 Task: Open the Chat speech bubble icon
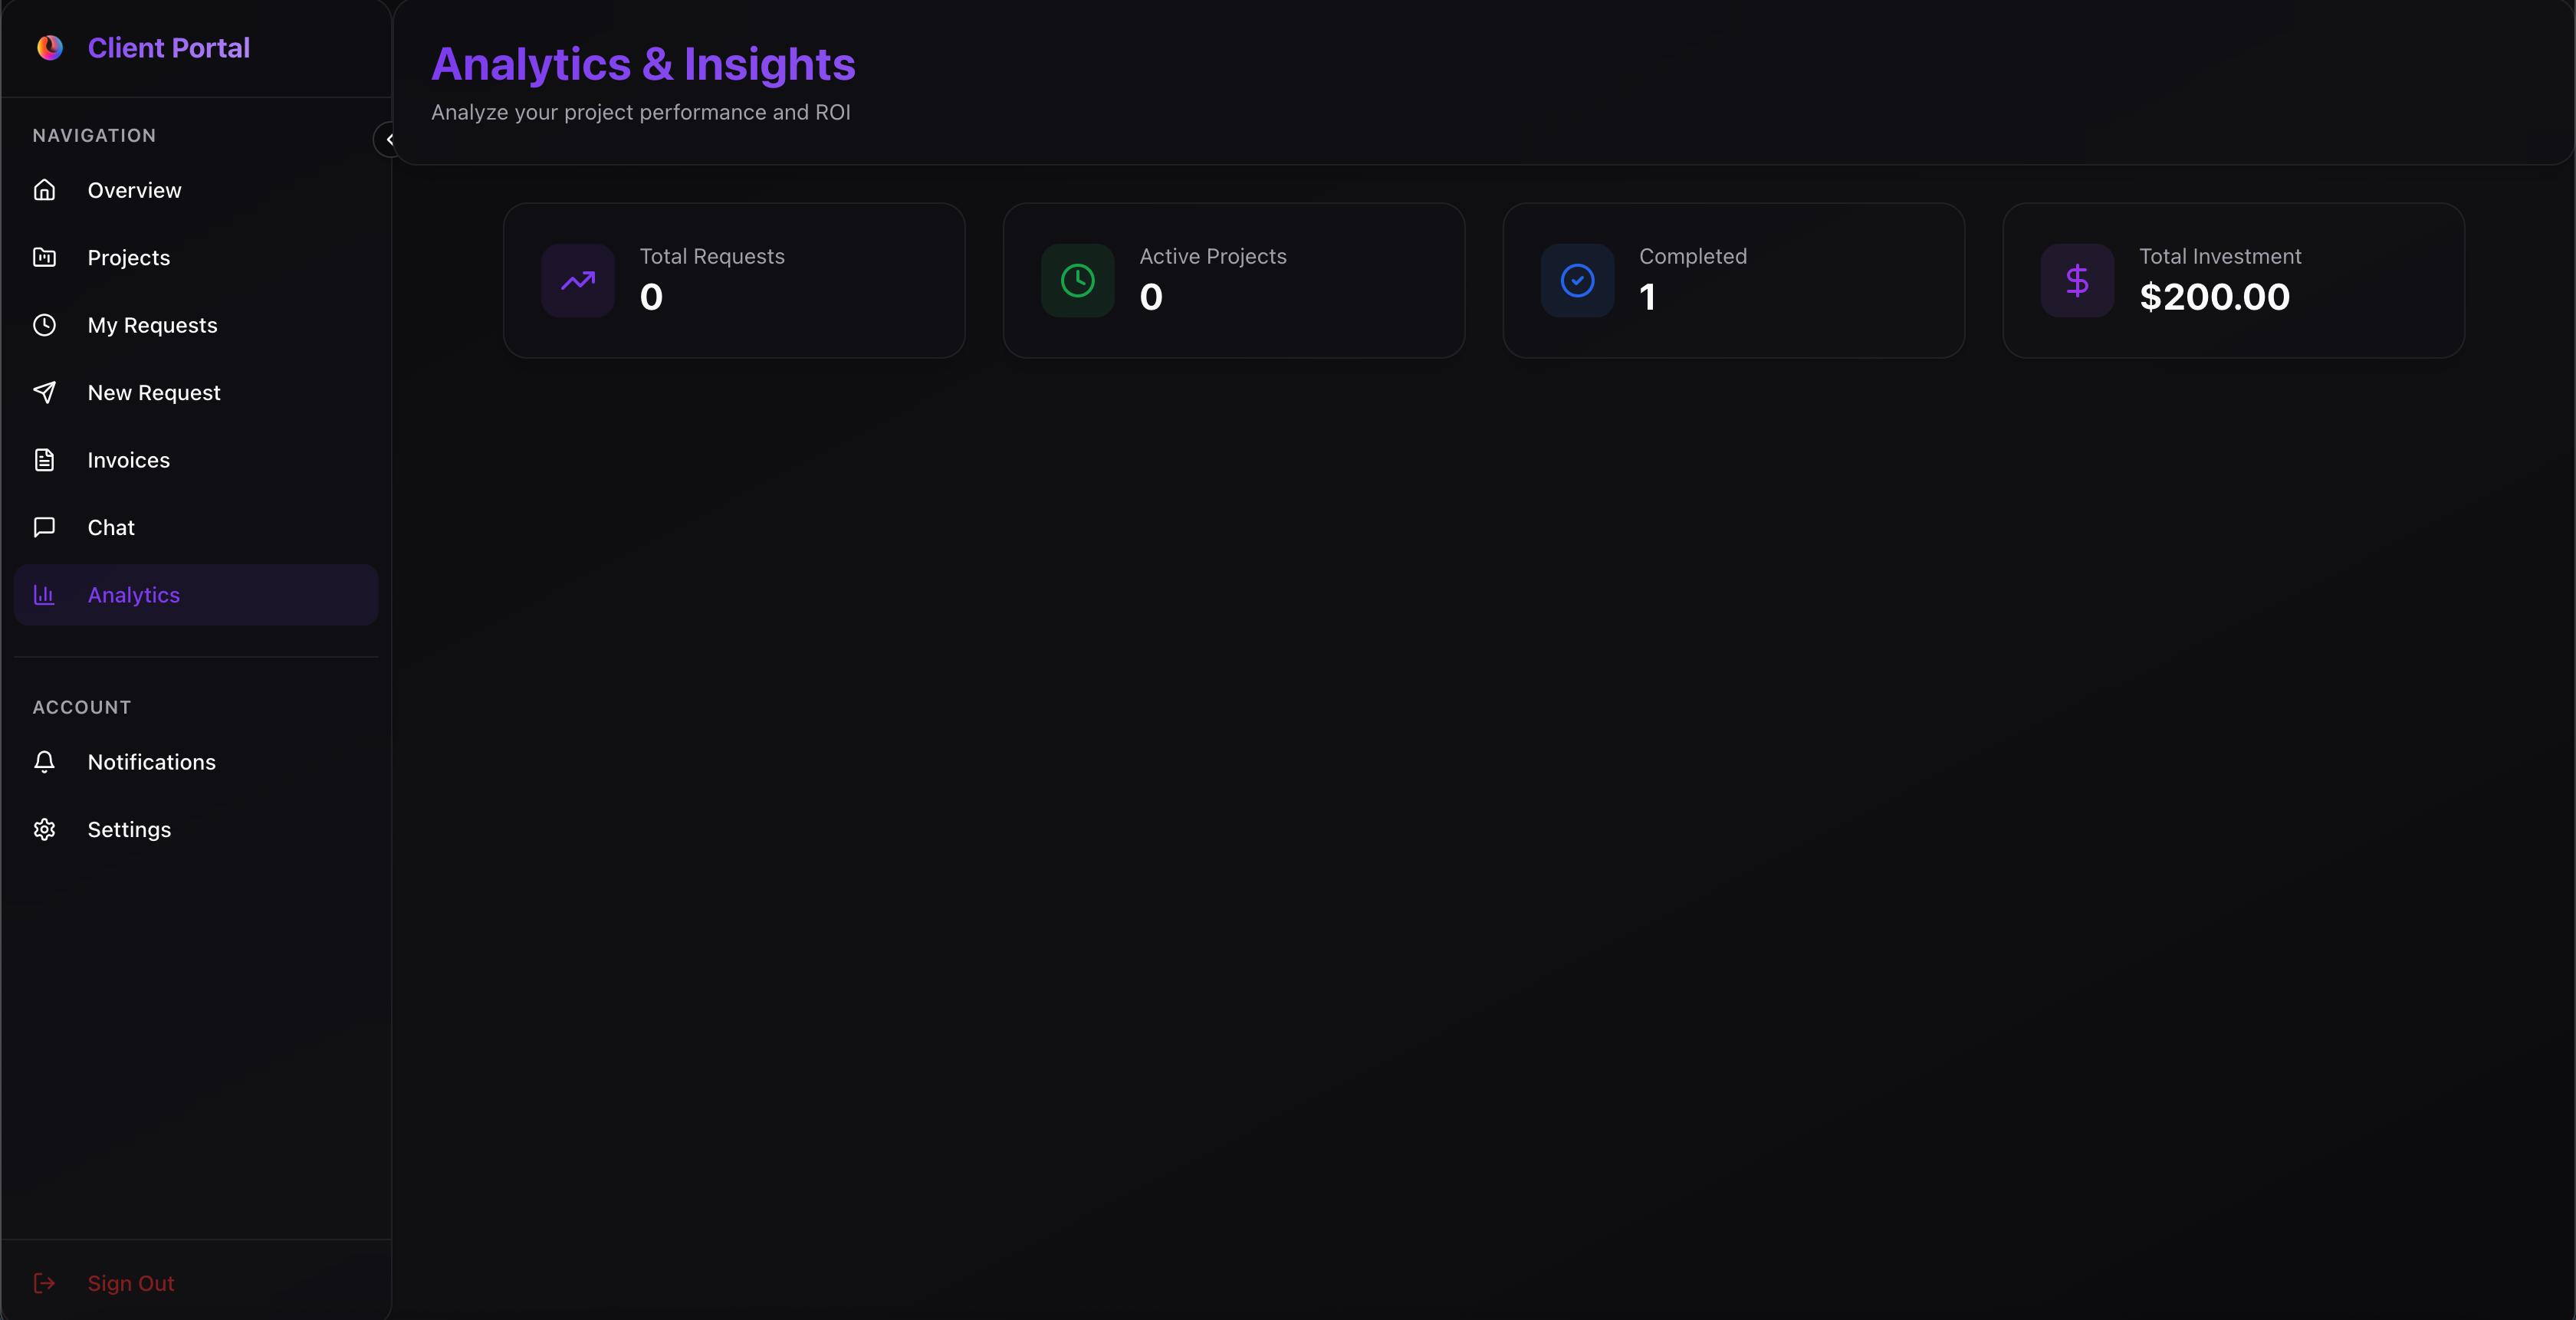click(x=45, y=527)
